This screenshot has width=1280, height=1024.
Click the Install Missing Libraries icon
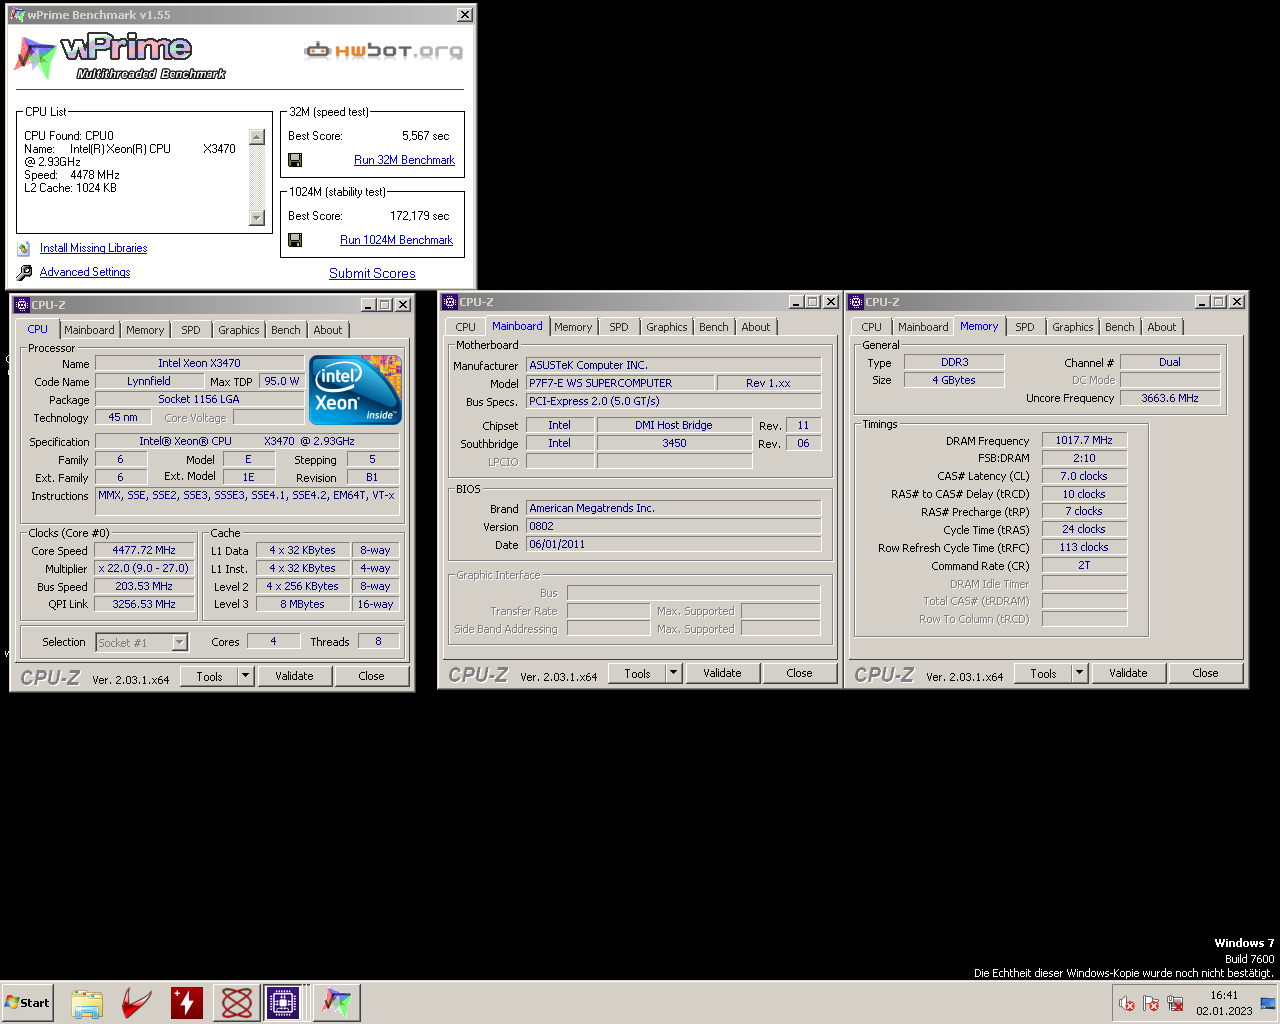click(x=24, y=248)
